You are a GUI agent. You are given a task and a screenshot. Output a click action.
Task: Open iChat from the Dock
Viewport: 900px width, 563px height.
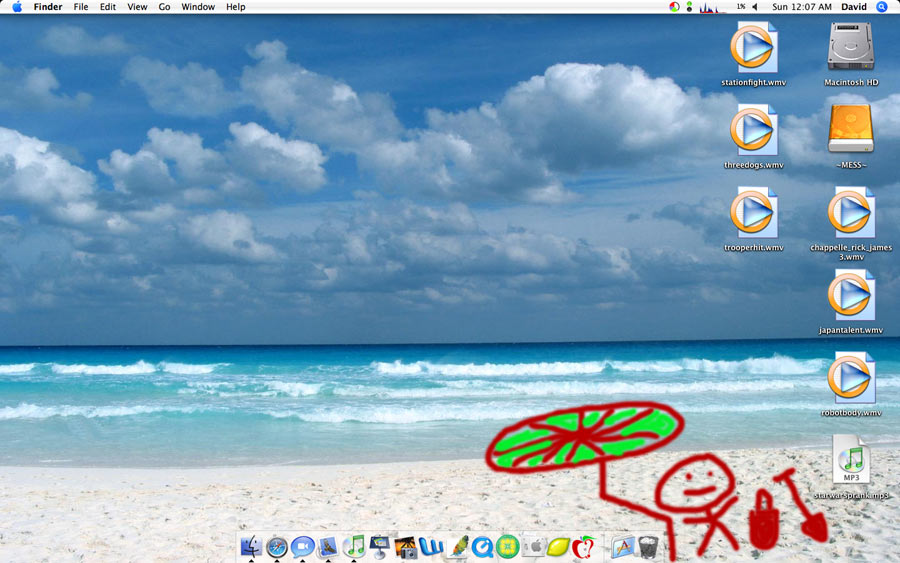[302, 547]
